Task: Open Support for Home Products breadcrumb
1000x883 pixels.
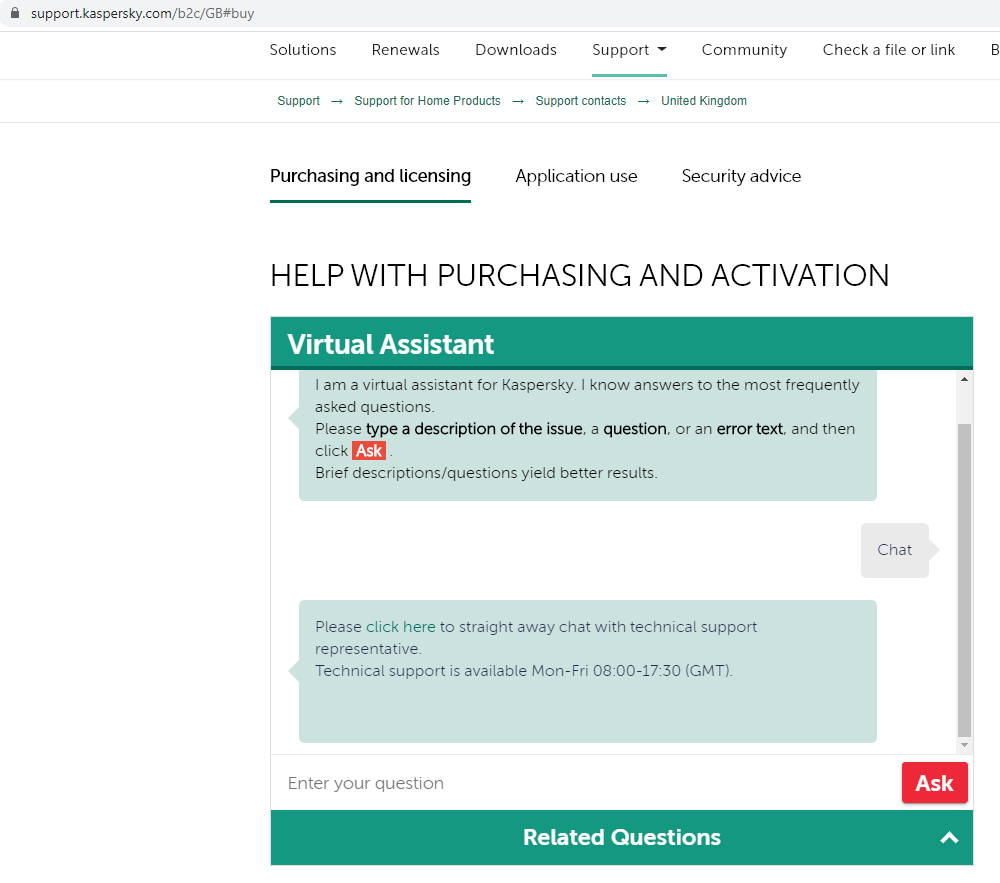Action: [x=427, y=101]
